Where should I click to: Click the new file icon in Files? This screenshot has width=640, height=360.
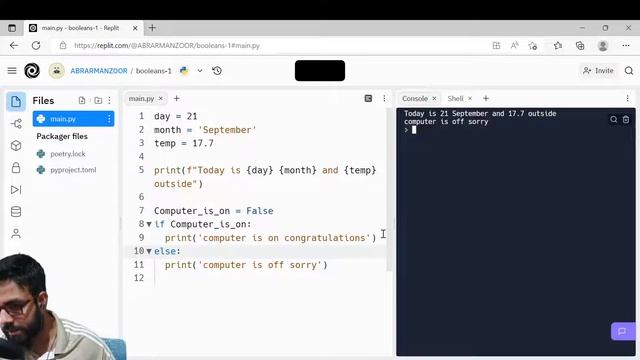82,100
